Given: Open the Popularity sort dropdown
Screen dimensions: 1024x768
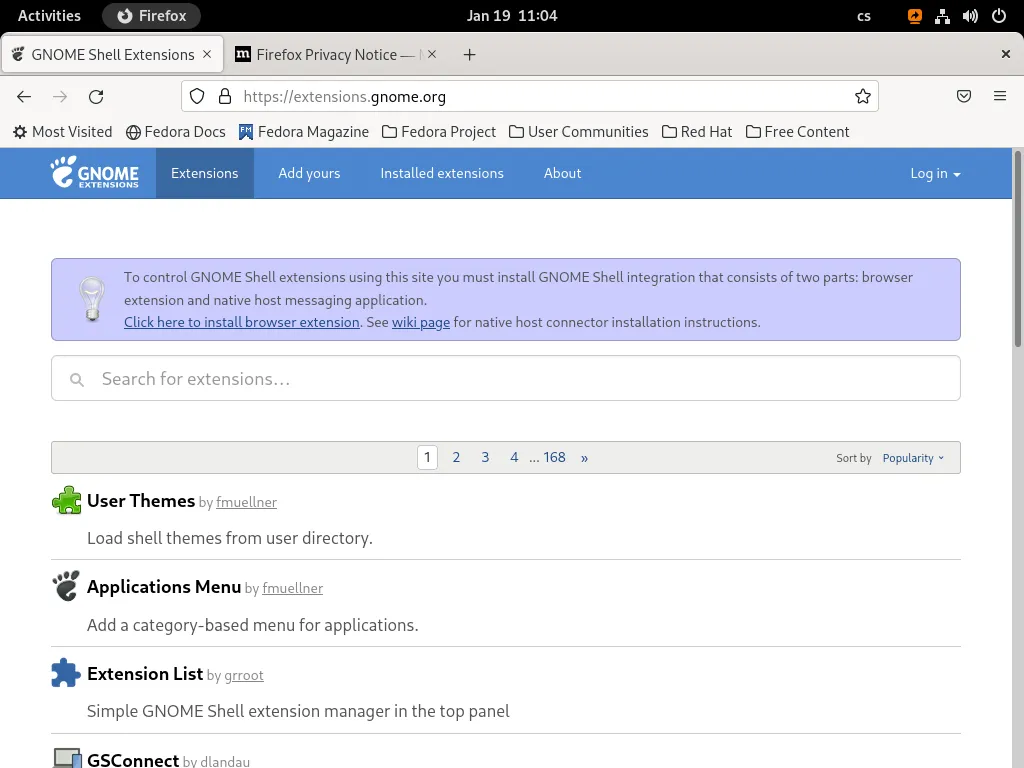Looking at the screenshot, I should click(x=911, y=457).
